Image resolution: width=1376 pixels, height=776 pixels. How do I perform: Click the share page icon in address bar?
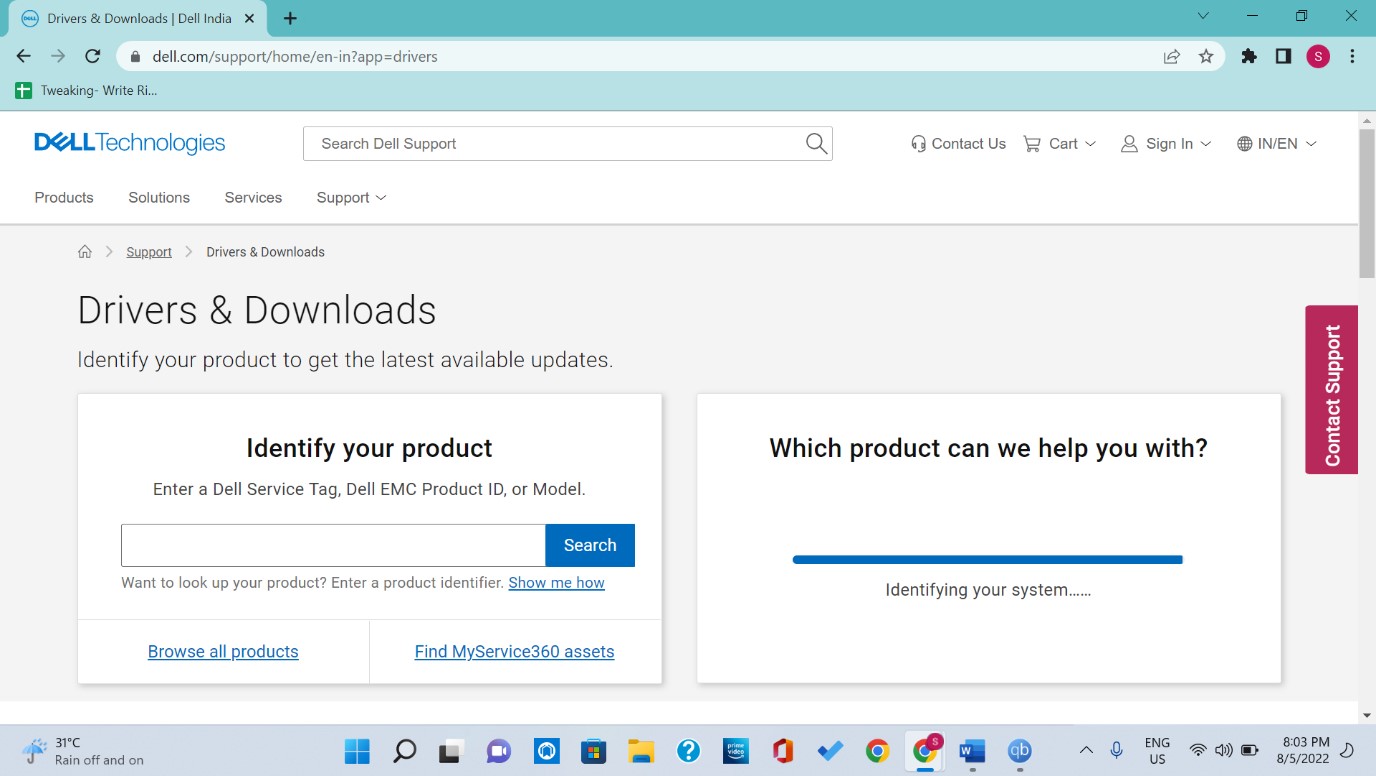click(x=1171, y=57)
